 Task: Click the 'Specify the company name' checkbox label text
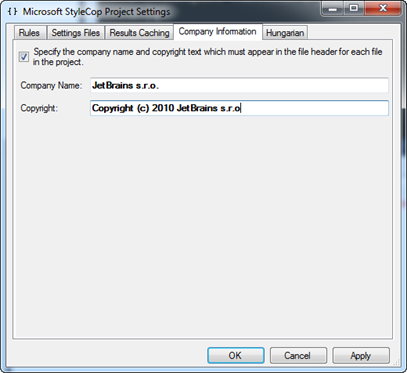pos(208,57)
